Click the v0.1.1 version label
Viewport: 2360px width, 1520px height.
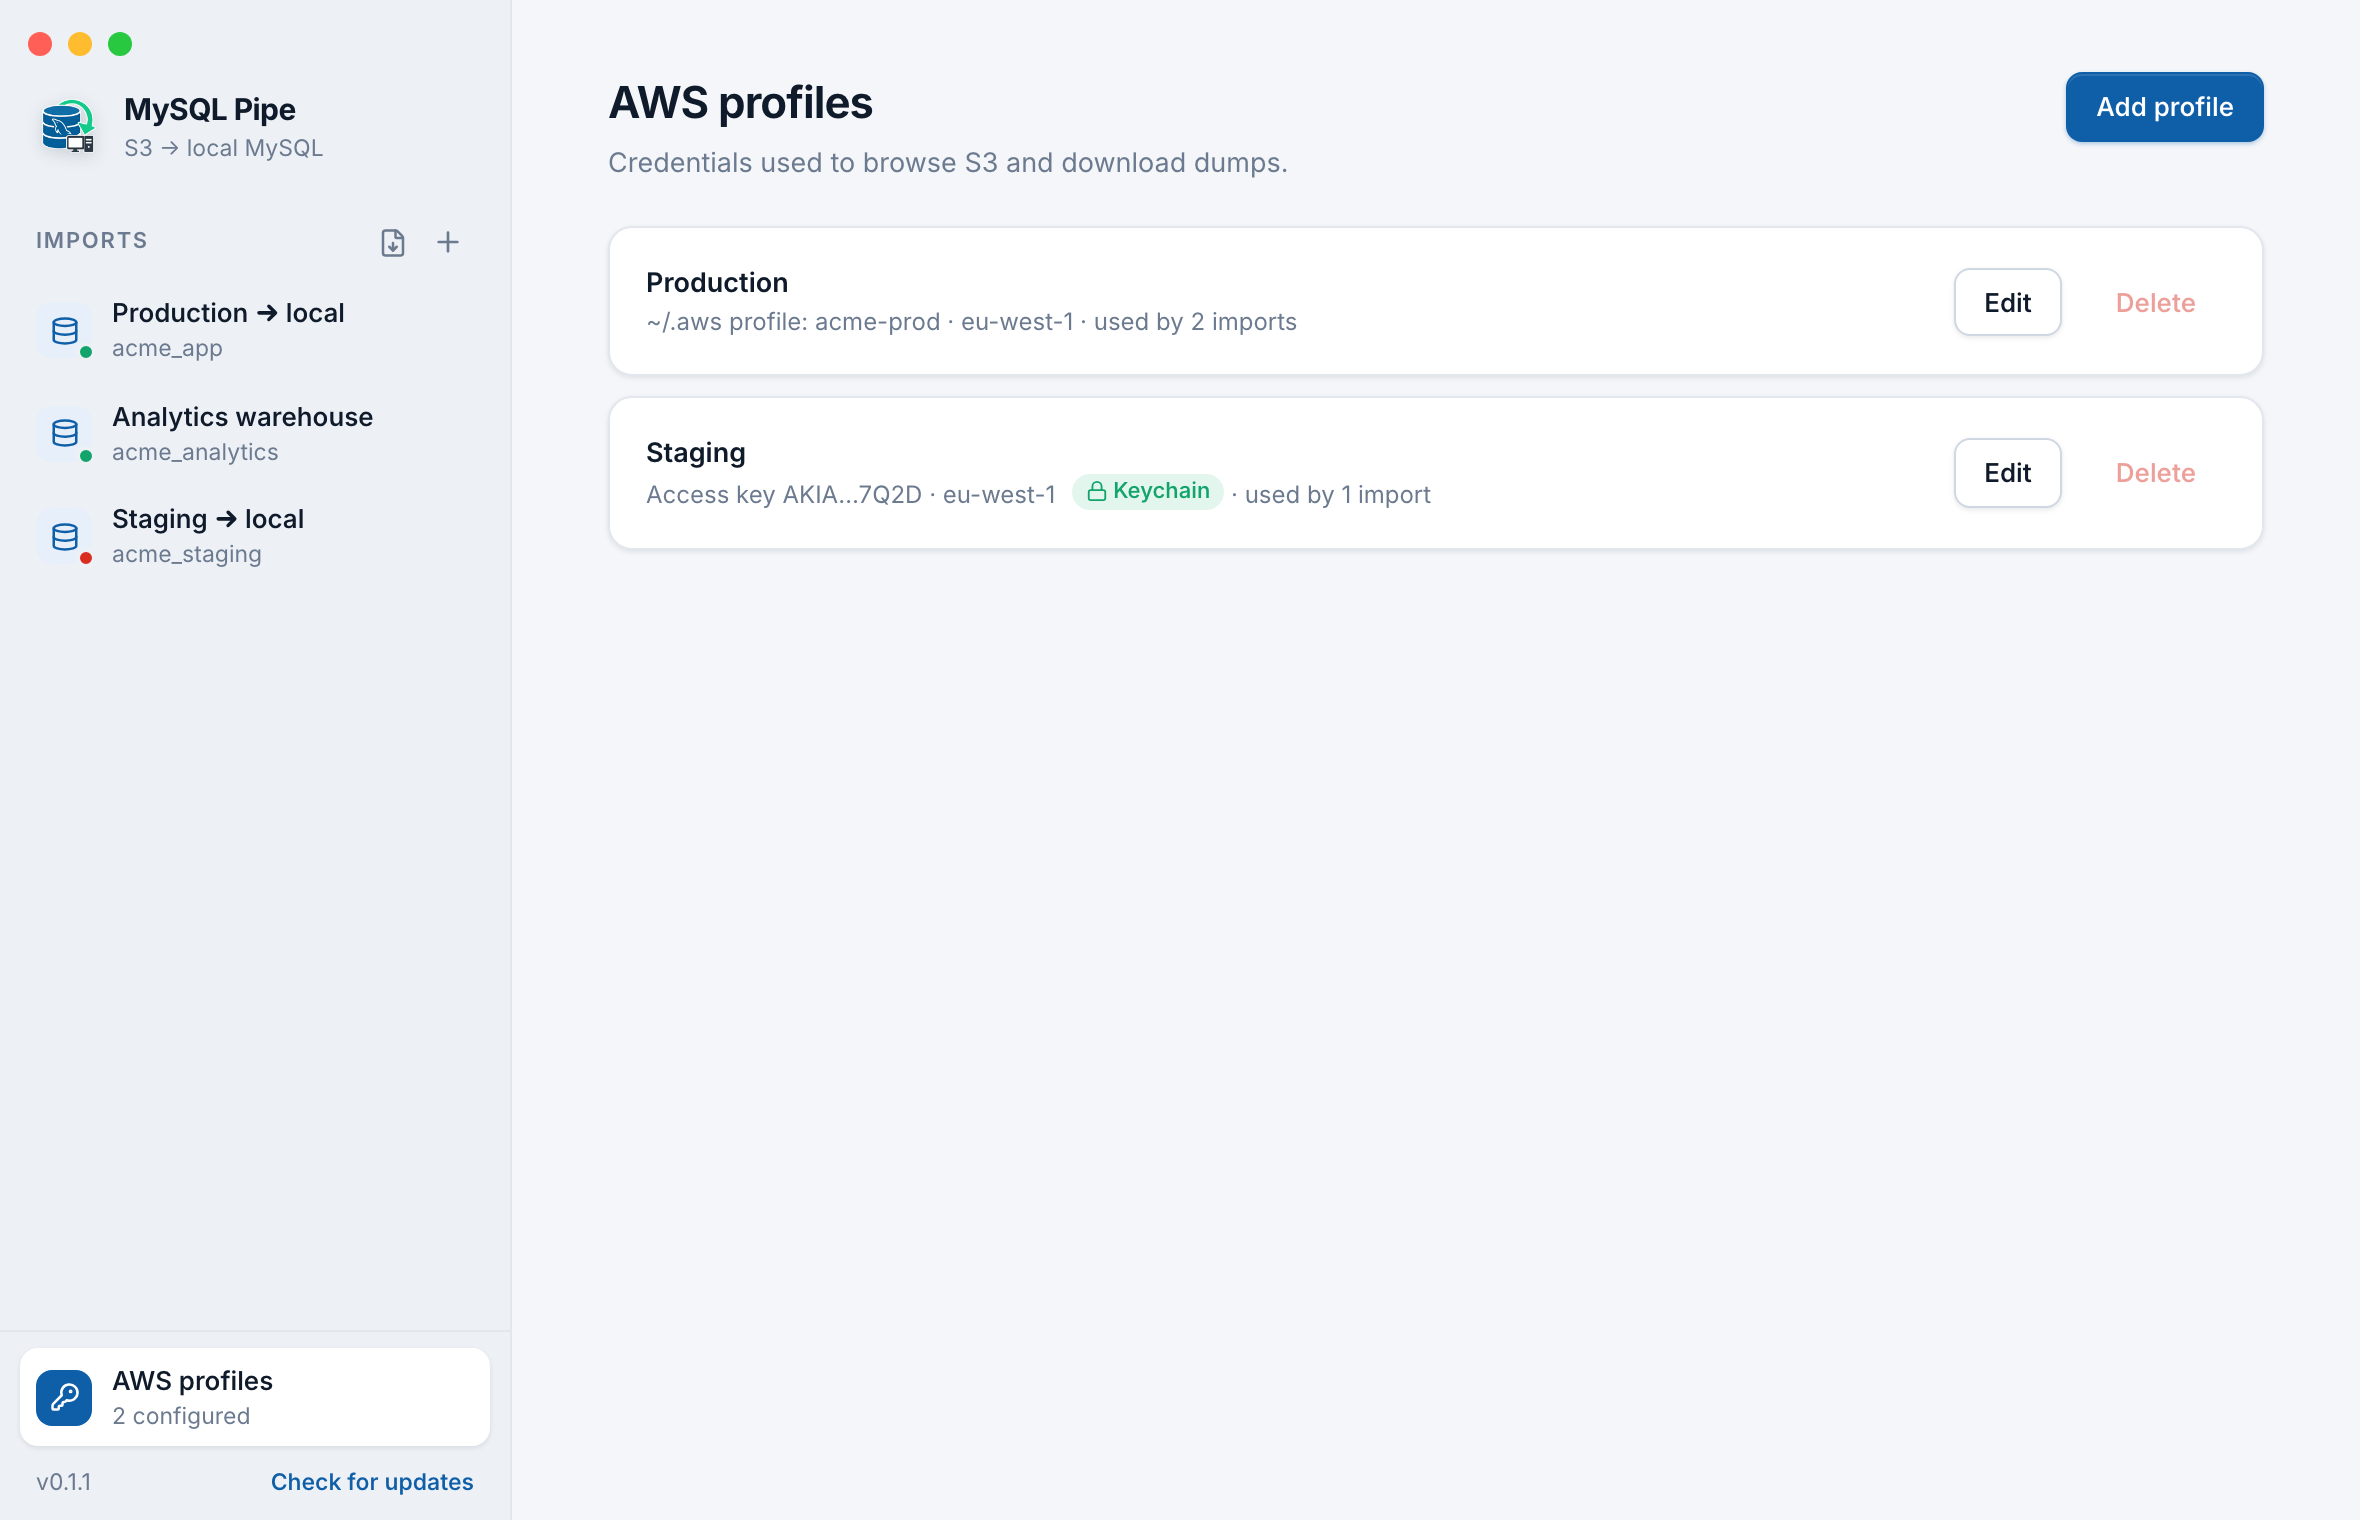[64, 1481]
